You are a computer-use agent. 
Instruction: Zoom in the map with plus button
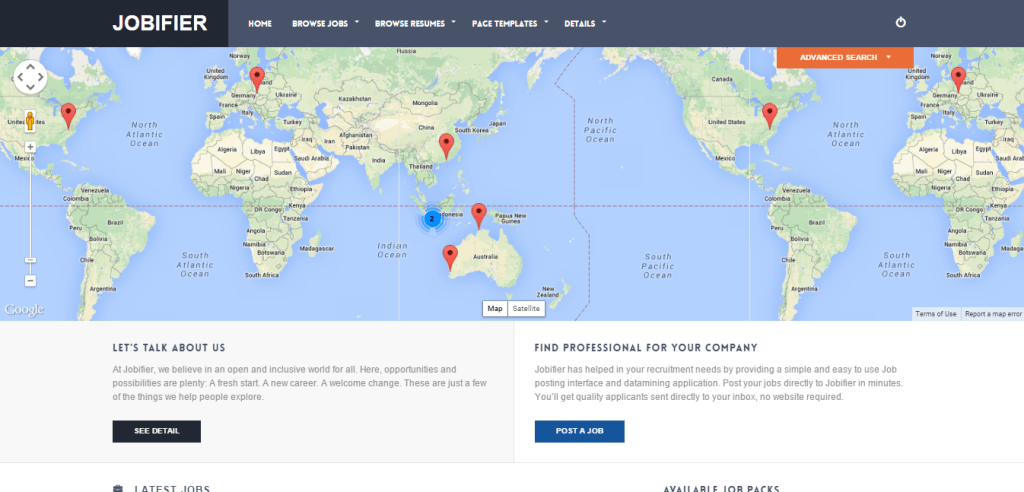30,147
